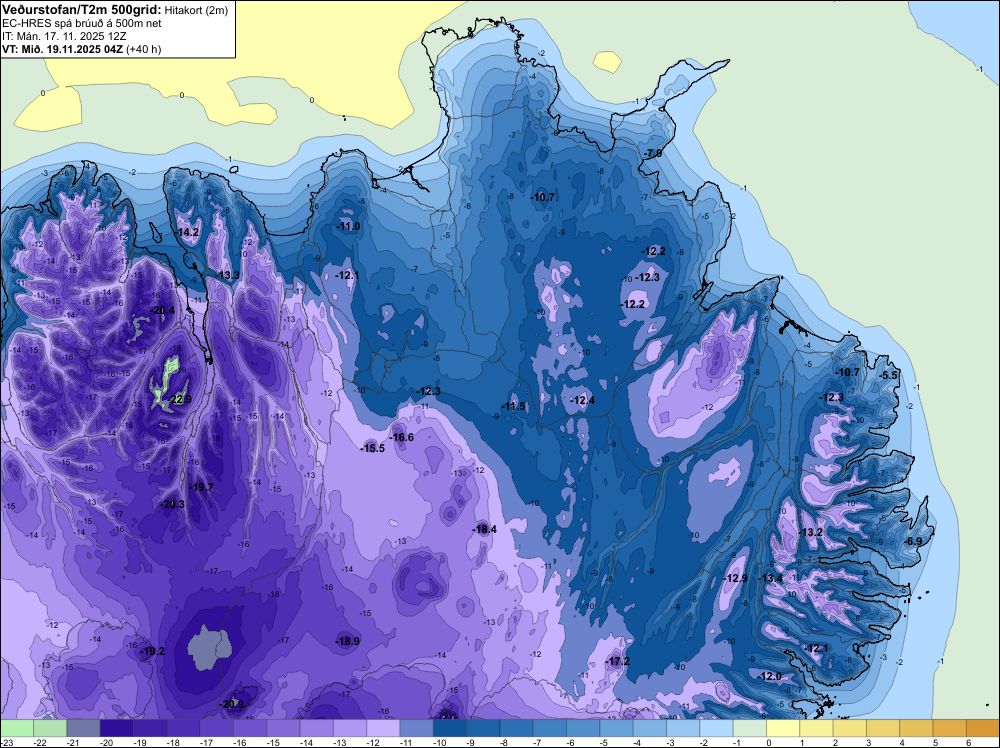The width and height of the screenshot is (1000, 748).
Task: Pick the dark purple swatch labeled -20
Action: (x=117, y=728)
